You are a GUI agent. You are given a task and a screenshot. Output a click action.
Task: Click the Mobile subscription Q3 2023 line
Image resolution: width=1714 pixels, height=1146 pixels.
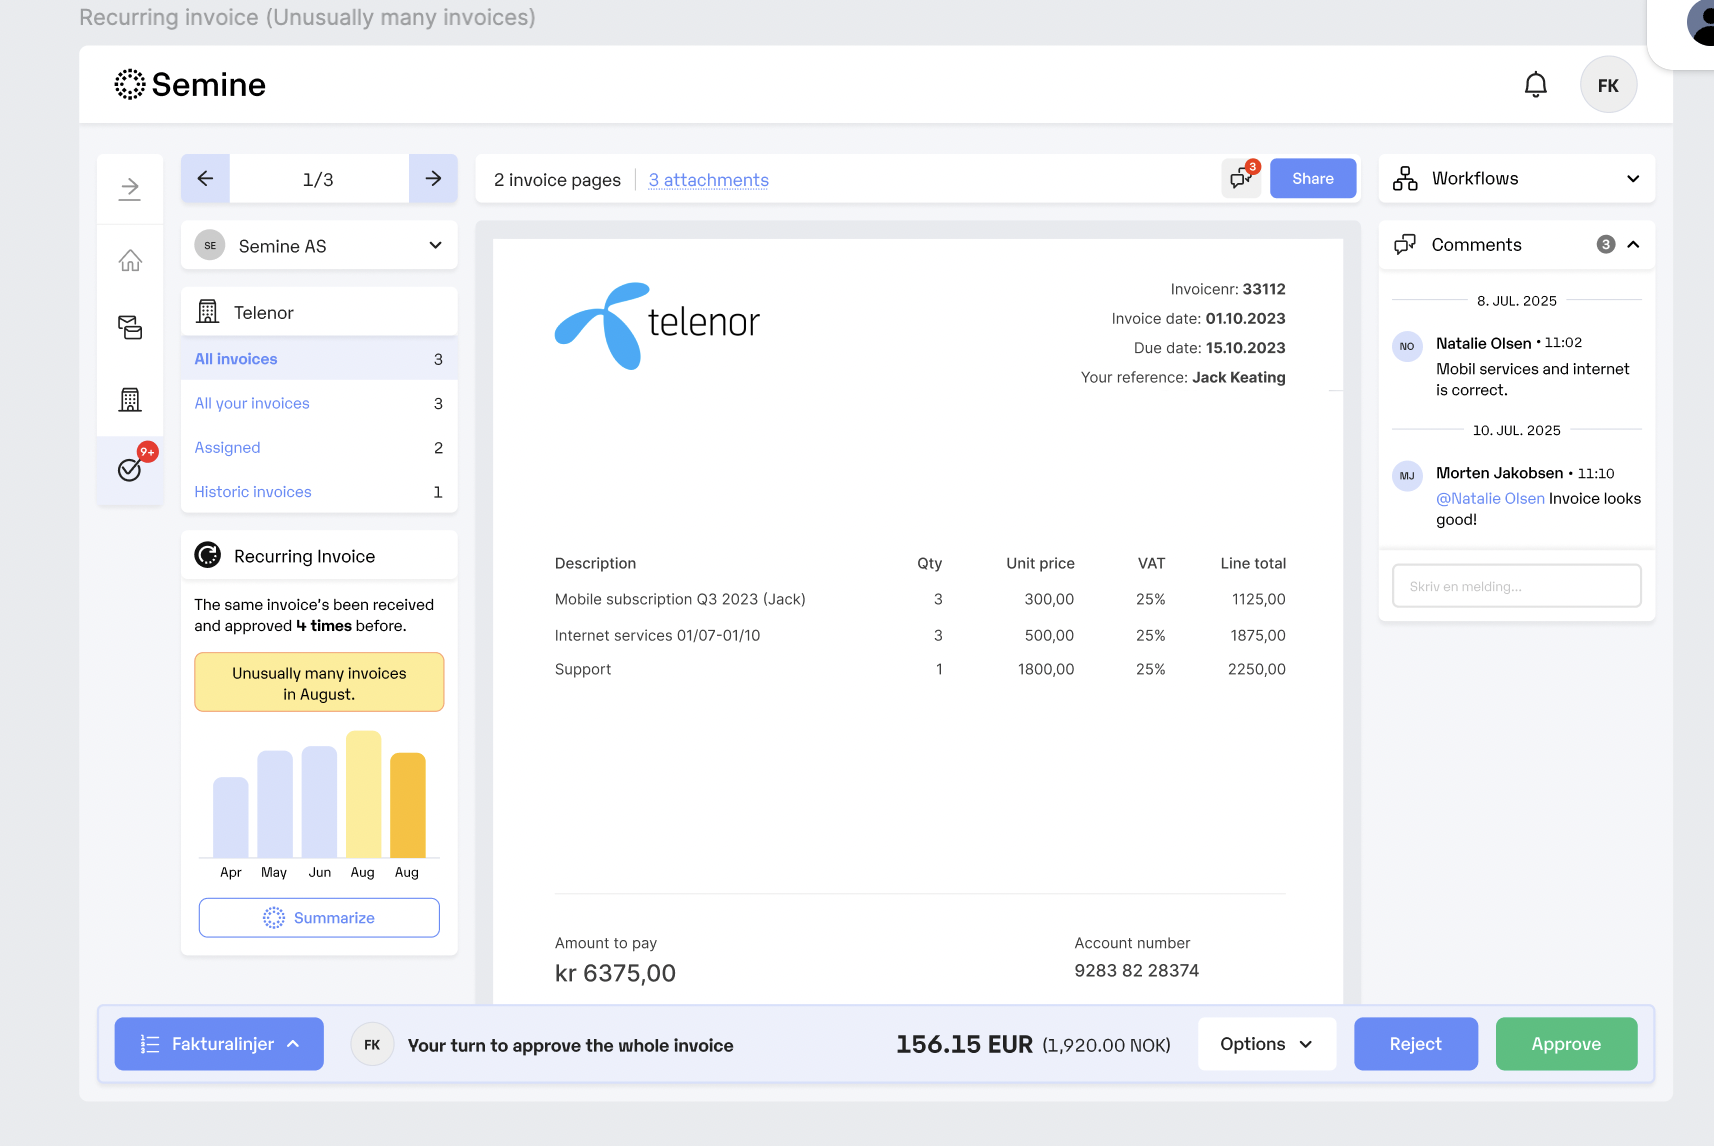pos(680,599)
